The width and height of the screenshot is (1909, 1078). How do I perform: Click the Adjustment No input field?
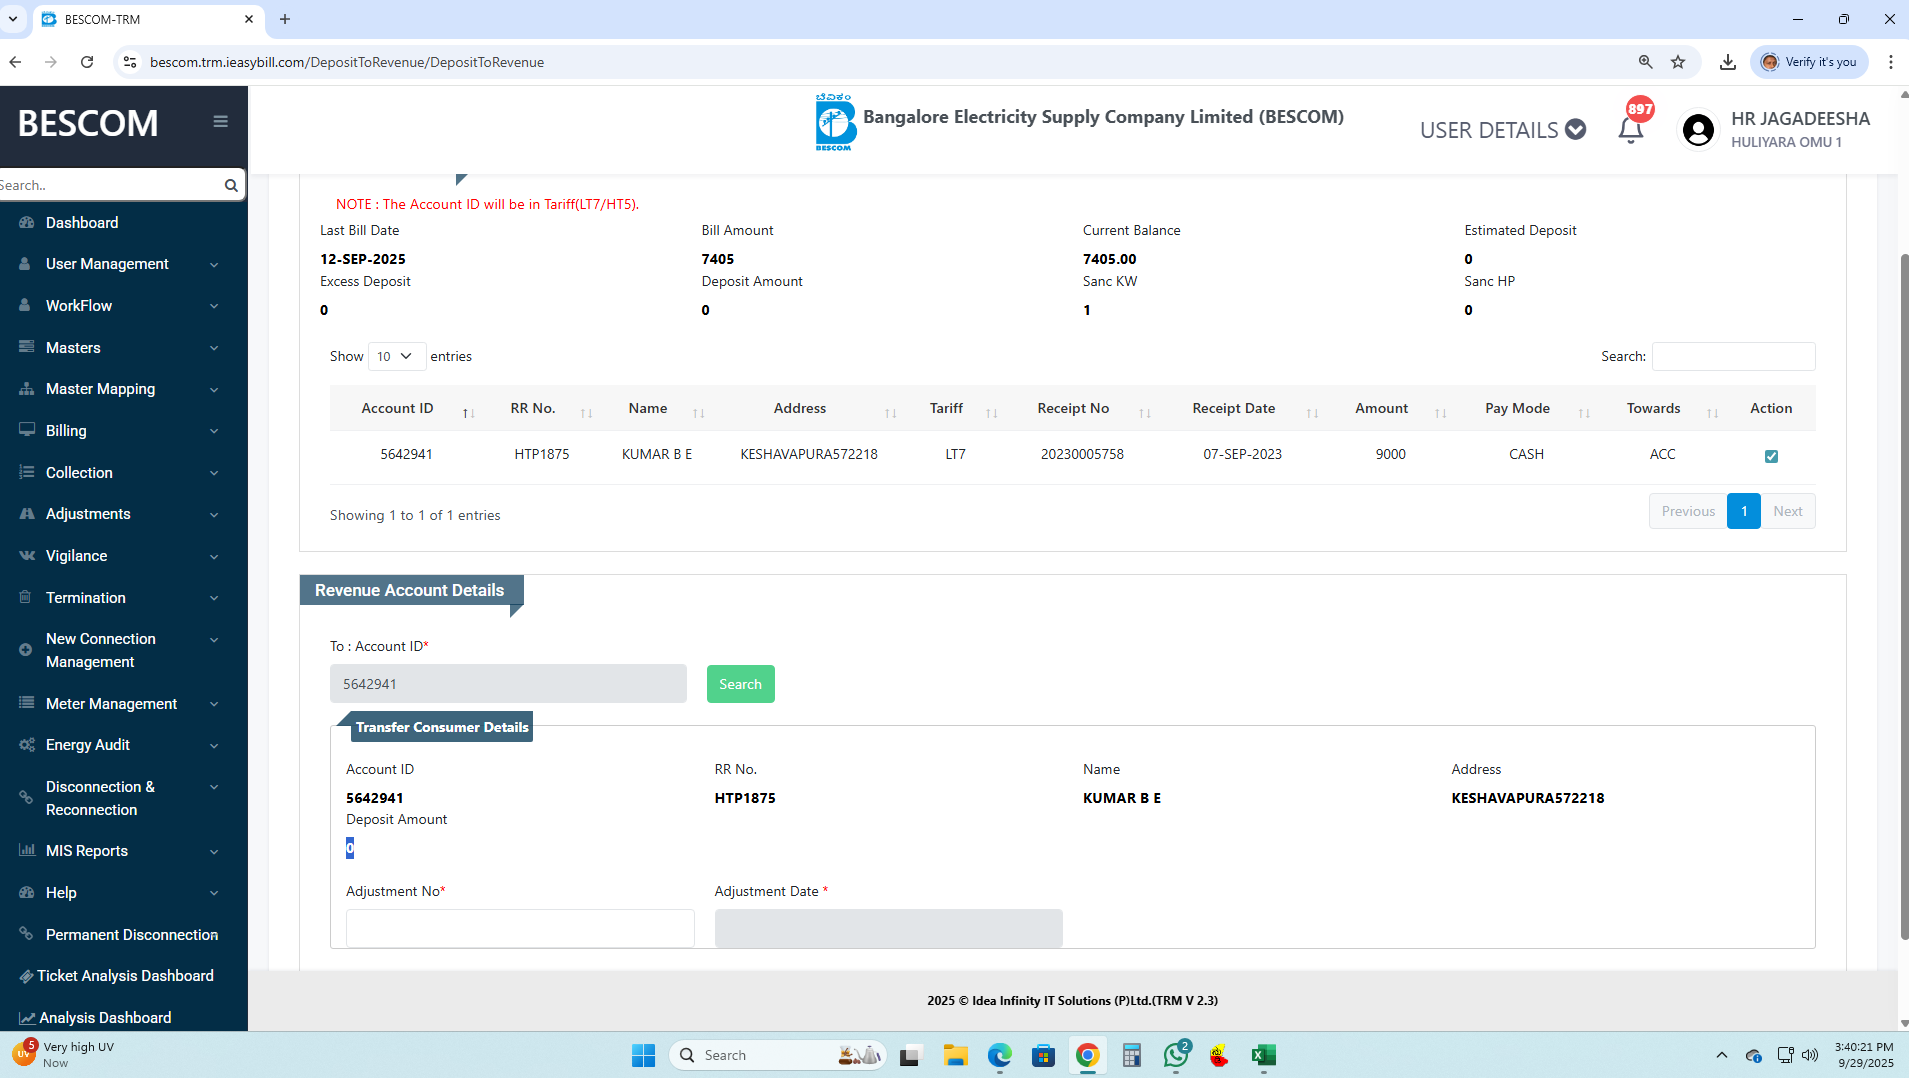[520, 928]
